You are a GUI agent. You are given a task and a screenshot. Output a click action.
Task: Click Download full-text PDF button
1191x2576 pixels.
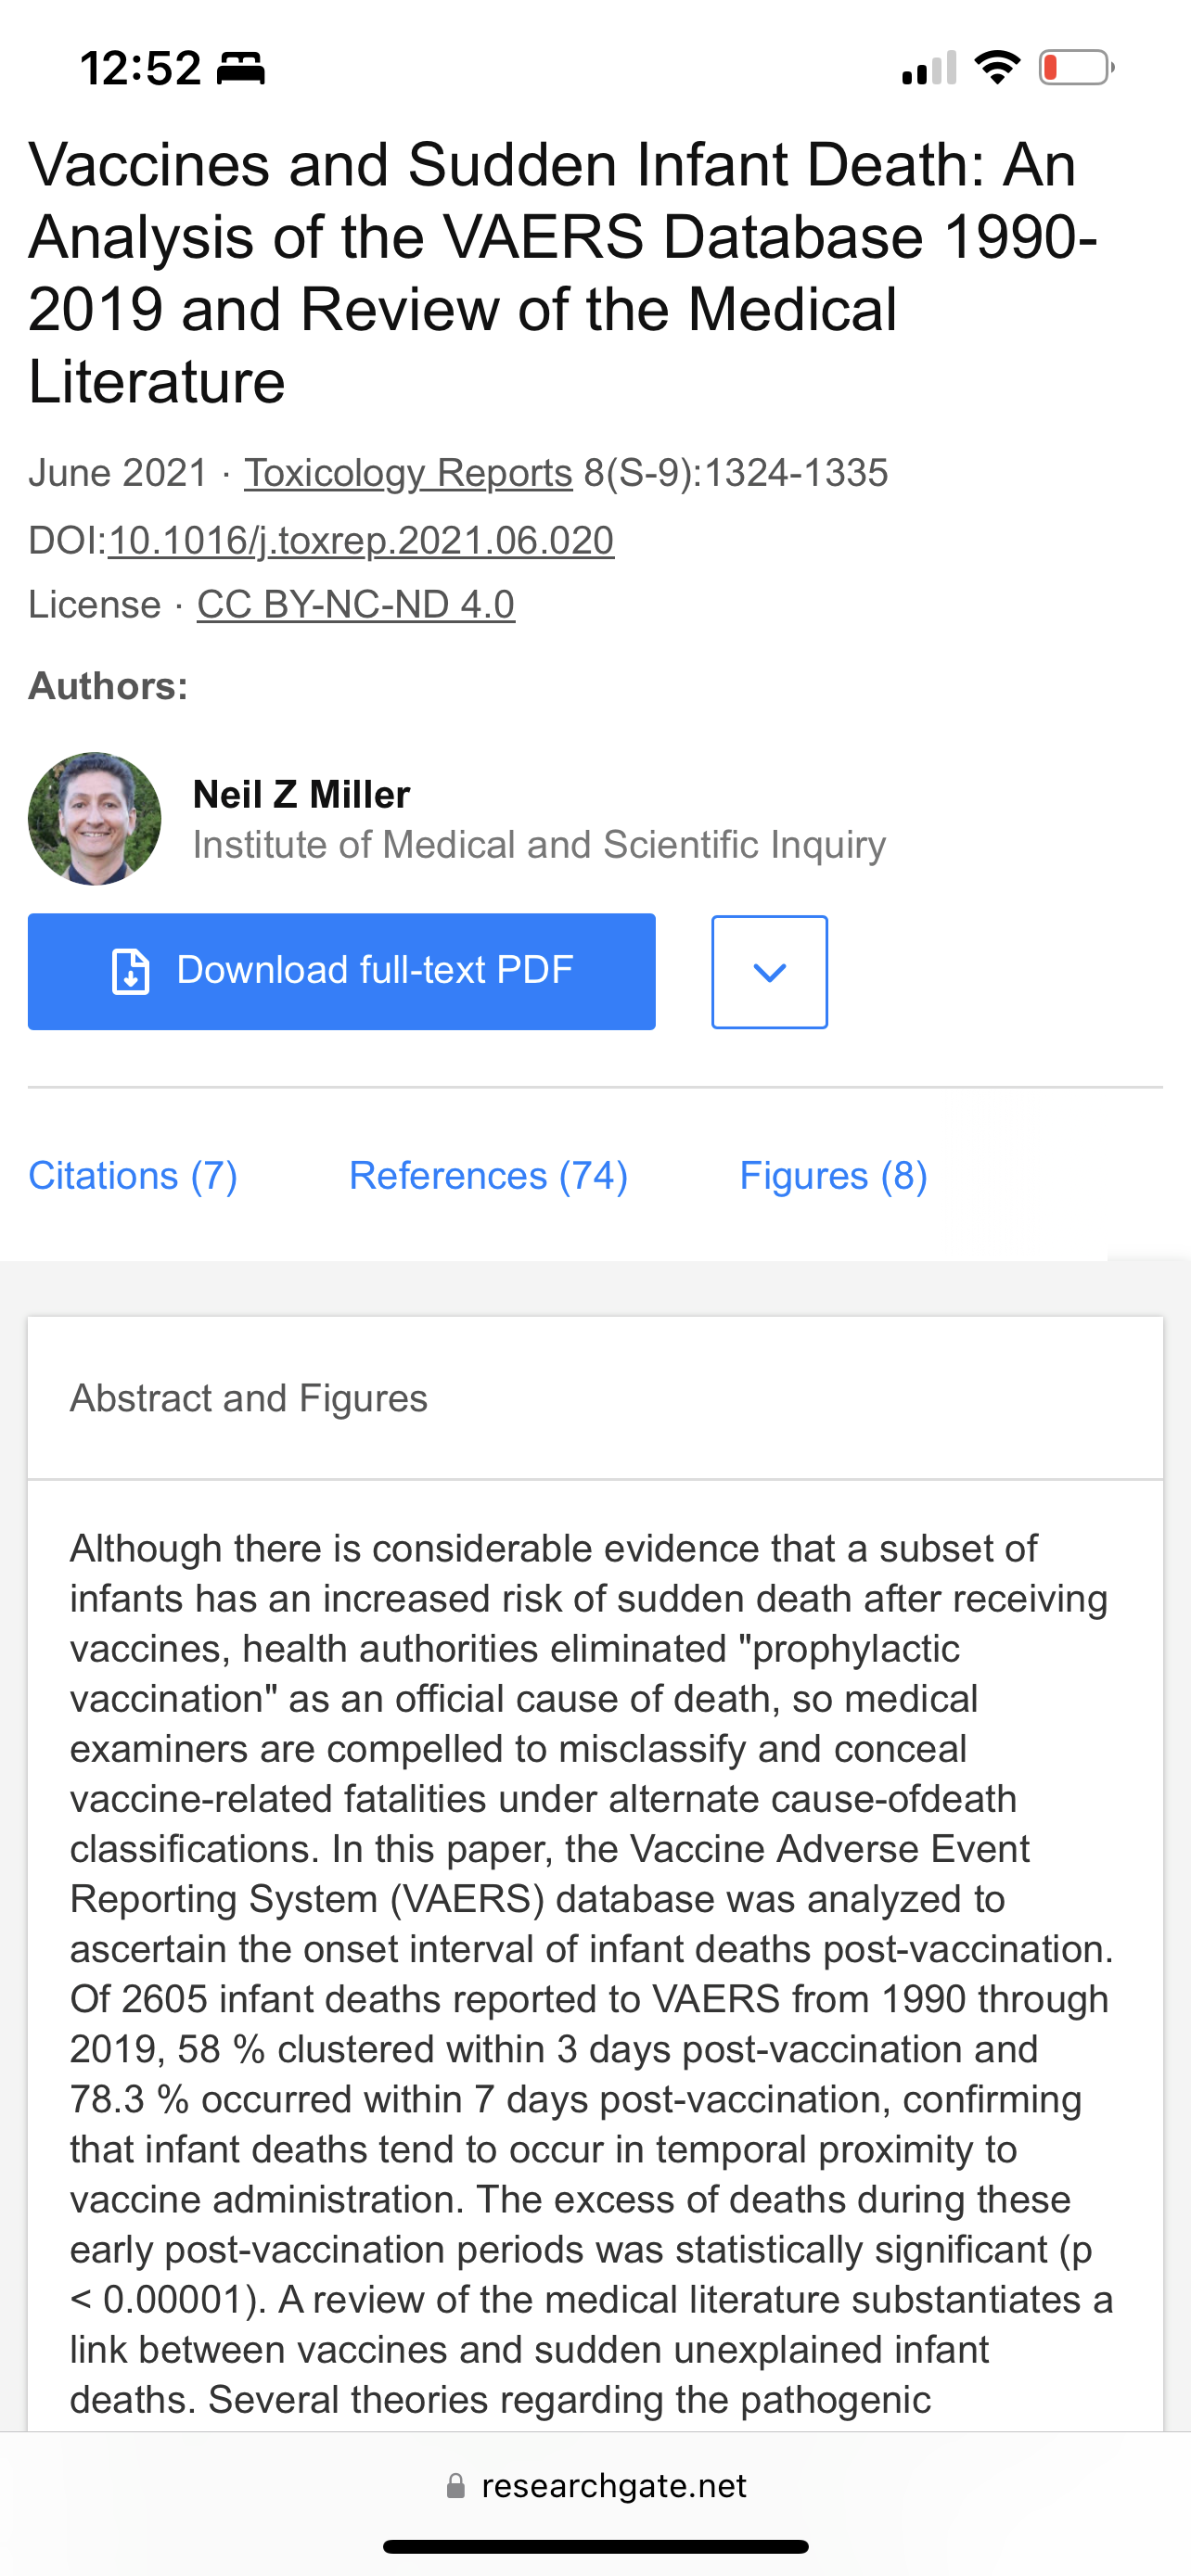coord(342,971)
